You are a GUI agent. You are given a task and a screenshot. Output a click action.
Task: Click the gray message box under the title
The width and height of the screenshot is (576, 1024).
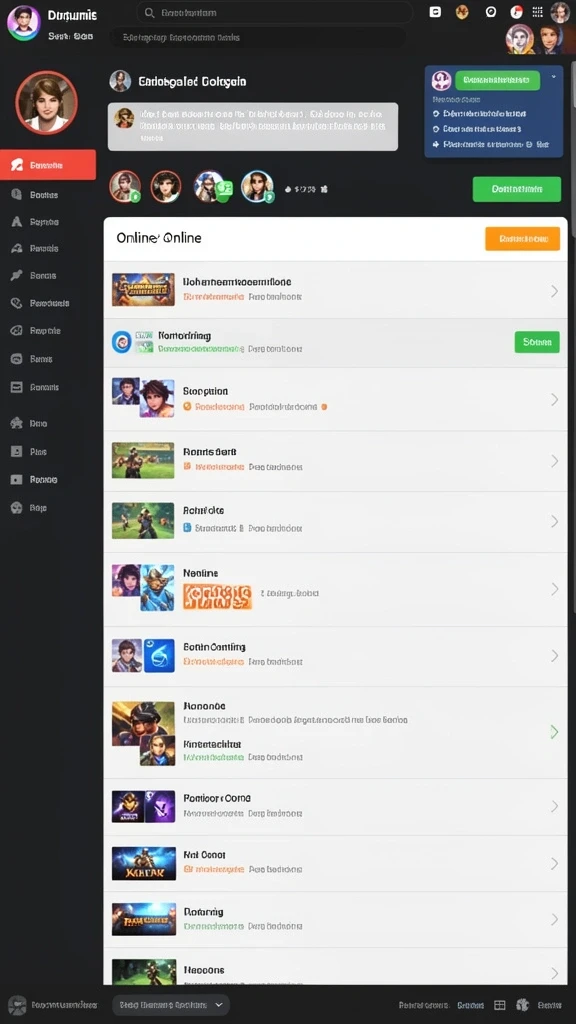pyautogui.click(x=253, y=127)
